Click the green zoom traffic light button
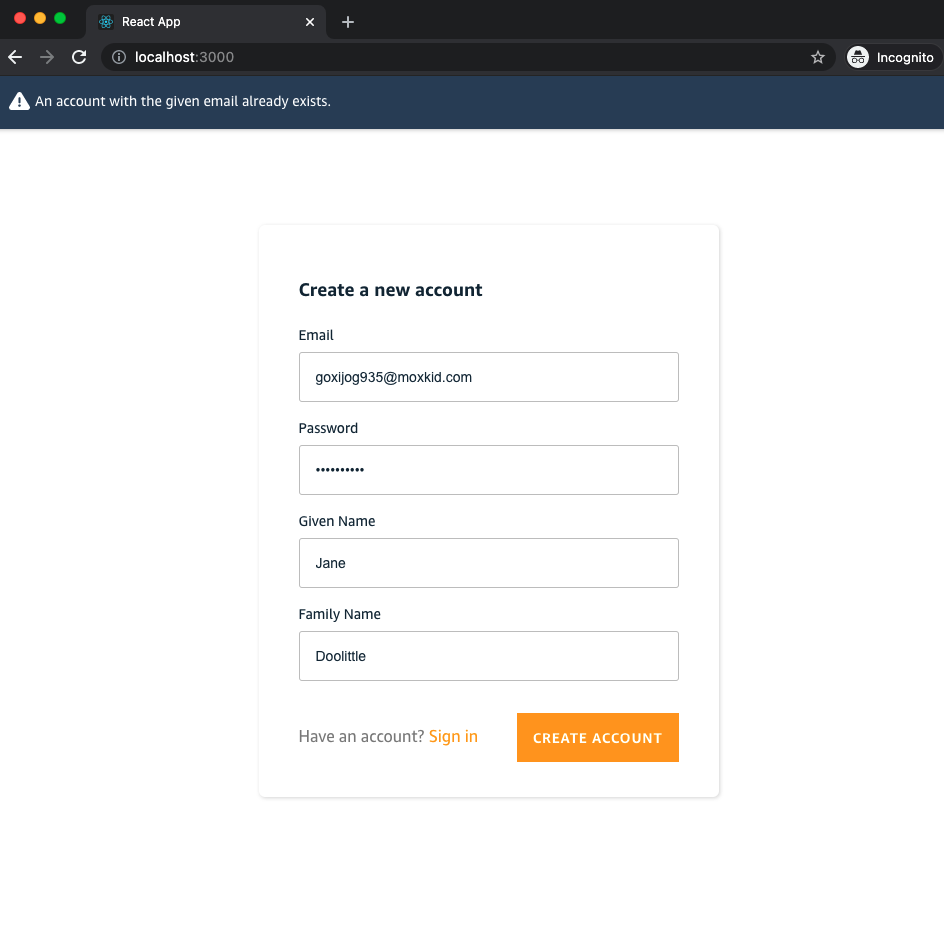Viewport: 944px width, 951px height. tap(58, 17)
